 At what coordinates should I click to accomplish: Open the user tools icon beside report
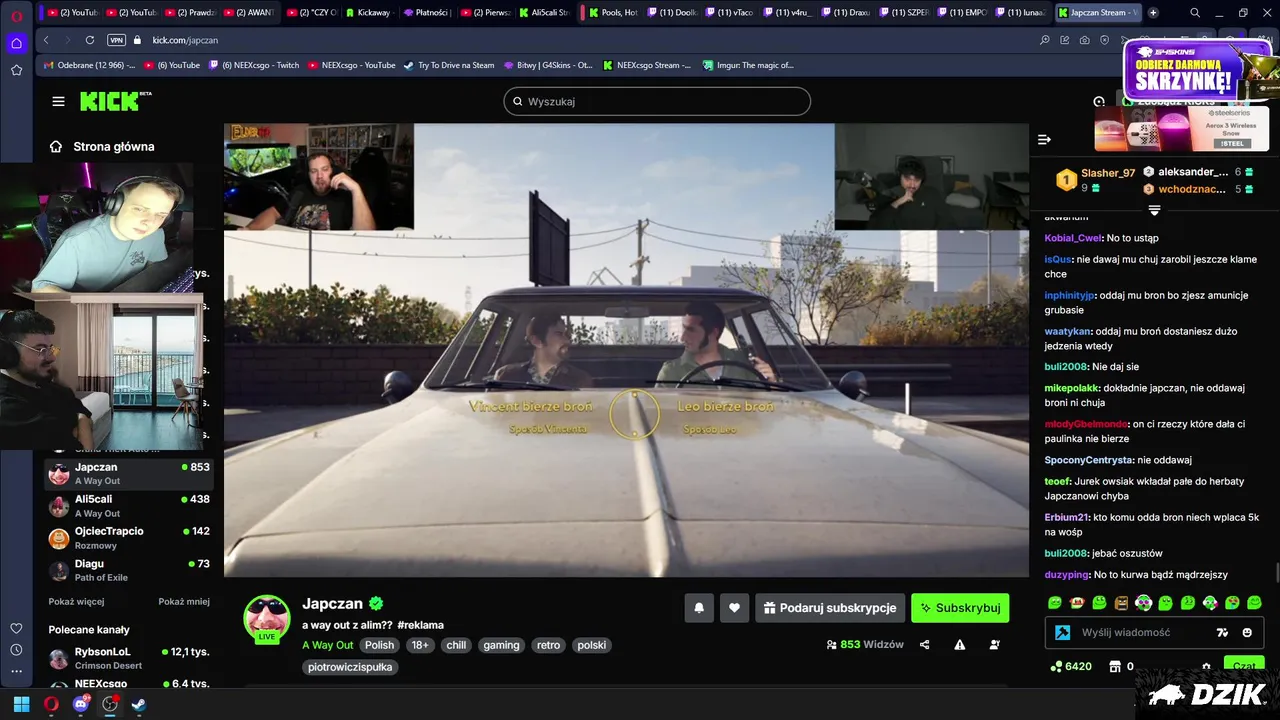coord(994,645)
